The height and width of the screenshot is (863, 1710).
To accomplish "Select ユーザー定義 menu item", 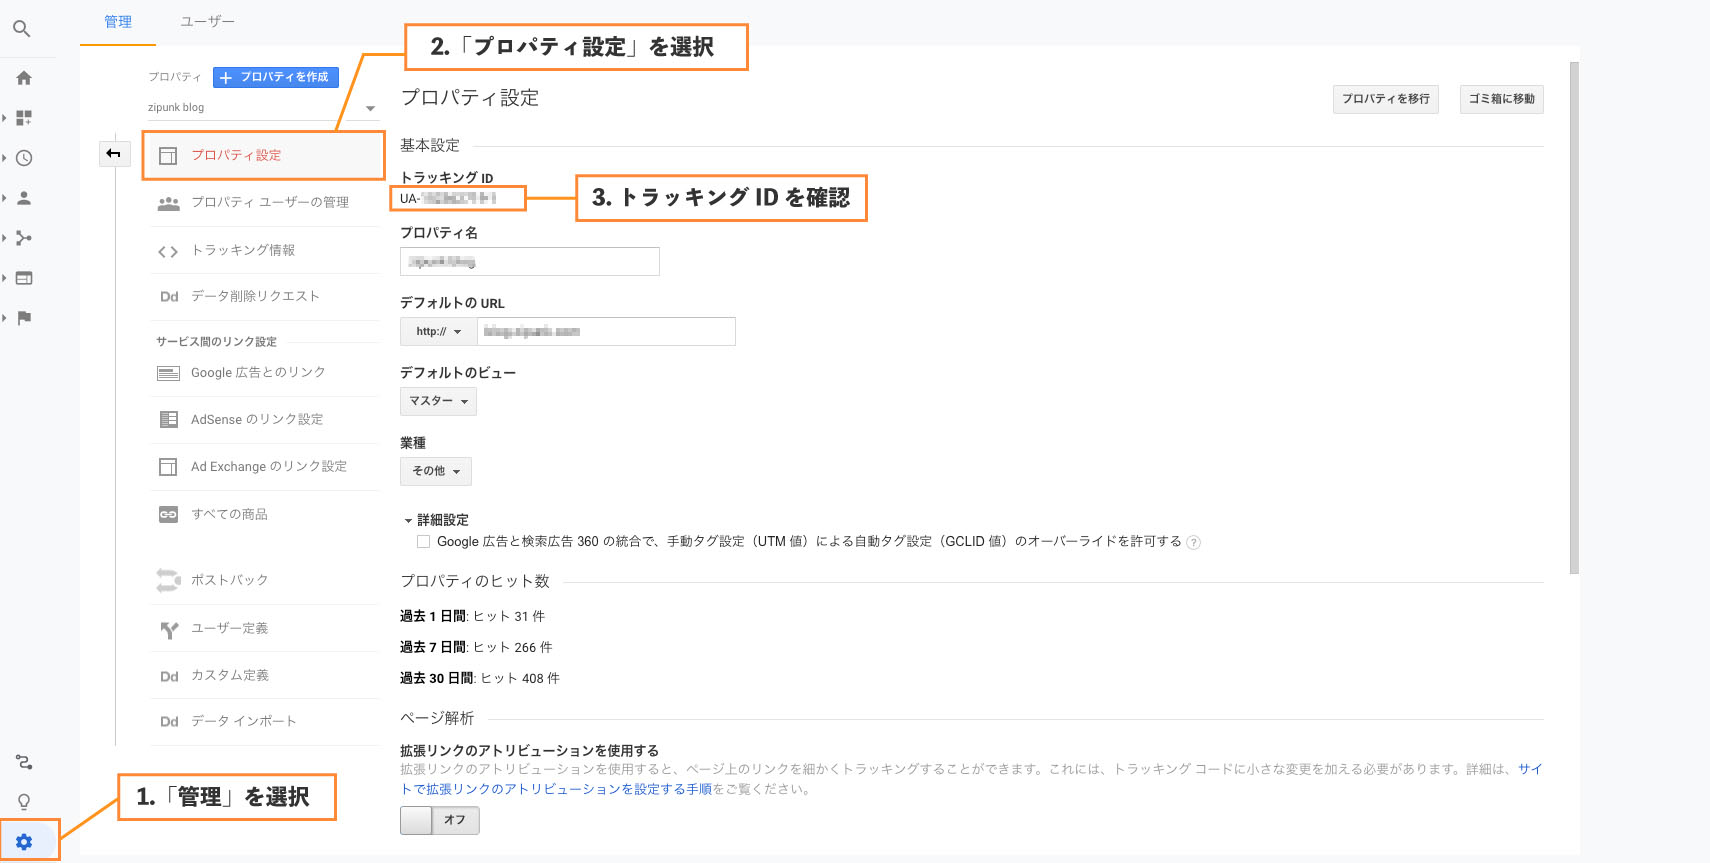I will click(x=264, y=629).
